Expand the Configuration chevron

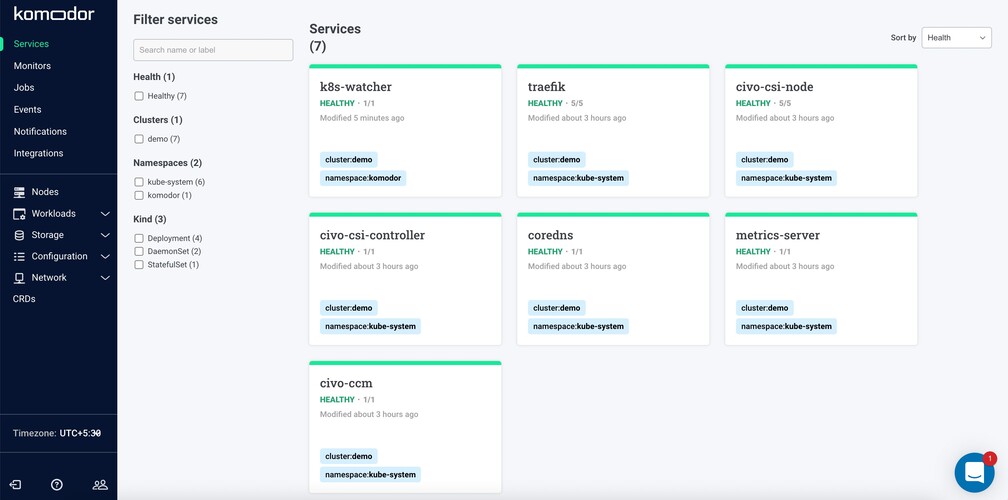coord(105,256)
